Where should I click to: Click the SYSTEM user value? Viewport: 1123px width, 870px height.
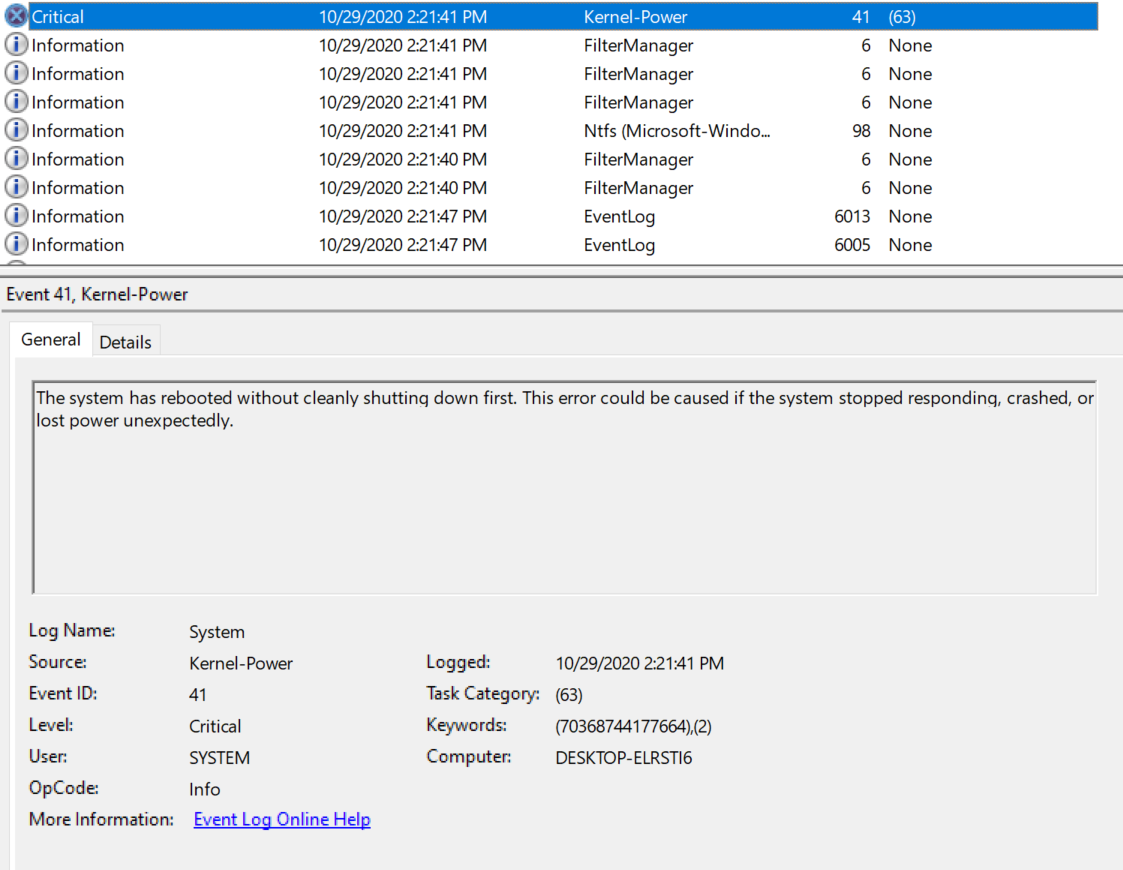point(219,758)
